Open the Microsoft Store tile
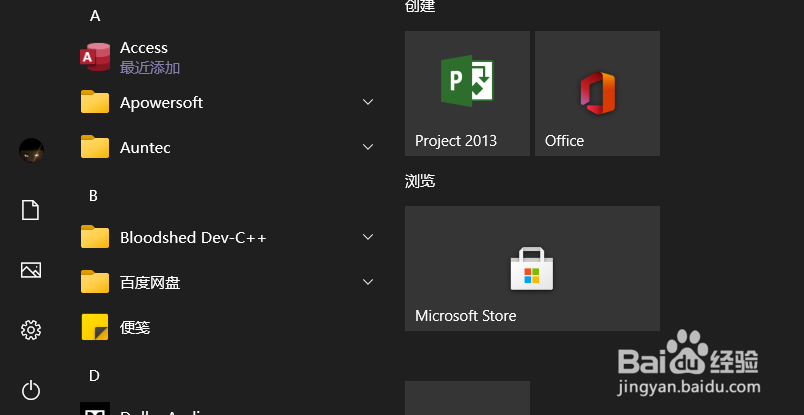The image size is (804, 415). tap(532, 268)
